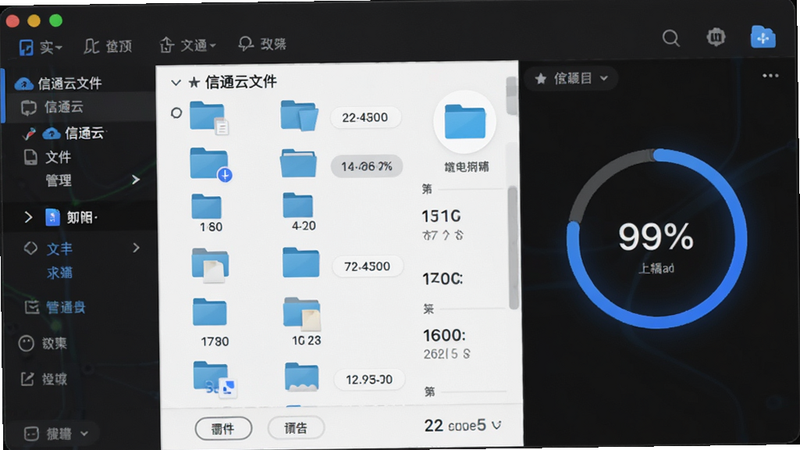Click the blue file icon in the highlighted sidebar row
800x450 pixels.
pos(53,217)
